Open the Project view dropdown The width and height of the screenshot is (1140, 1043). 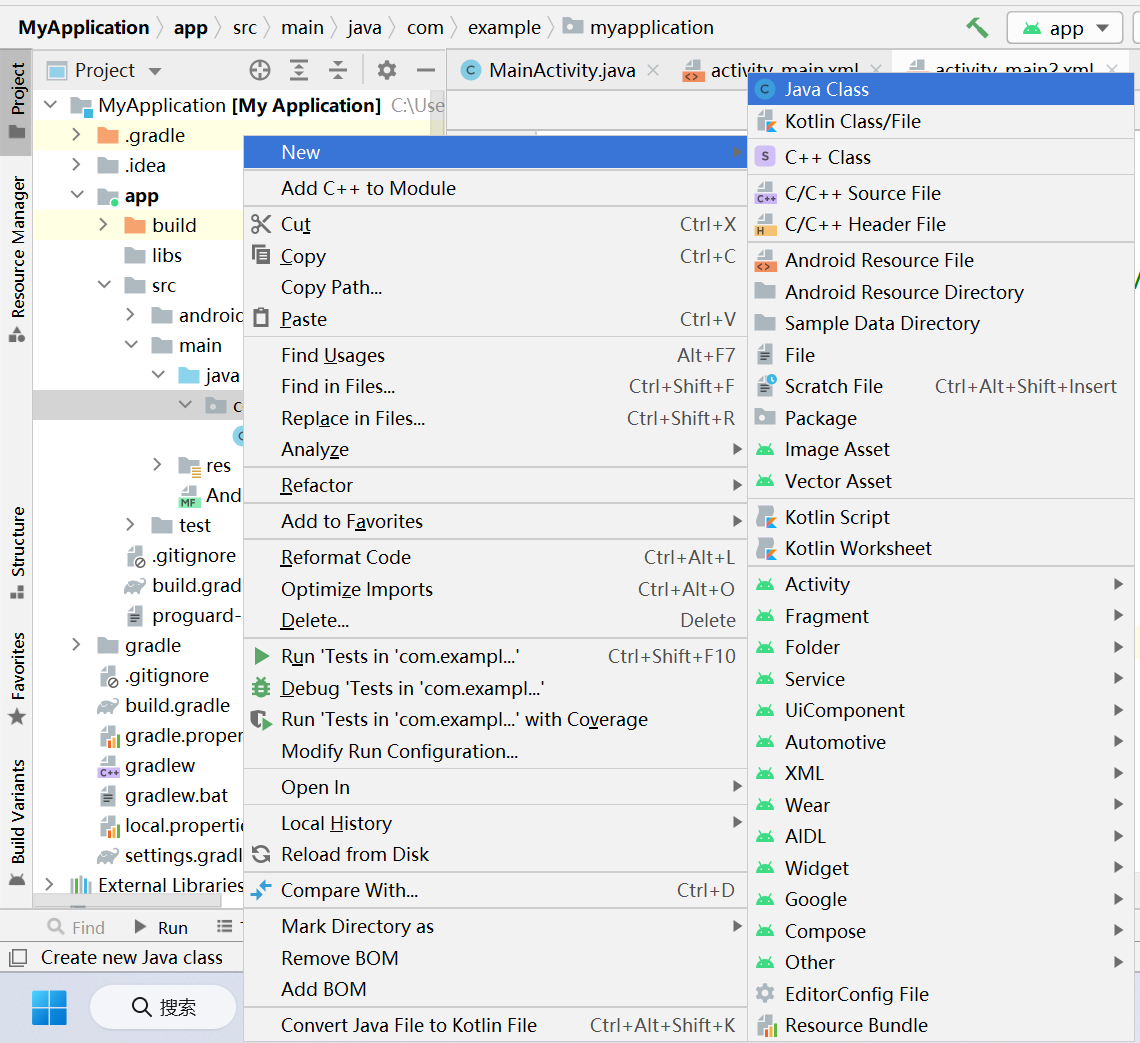coord(104,71)
